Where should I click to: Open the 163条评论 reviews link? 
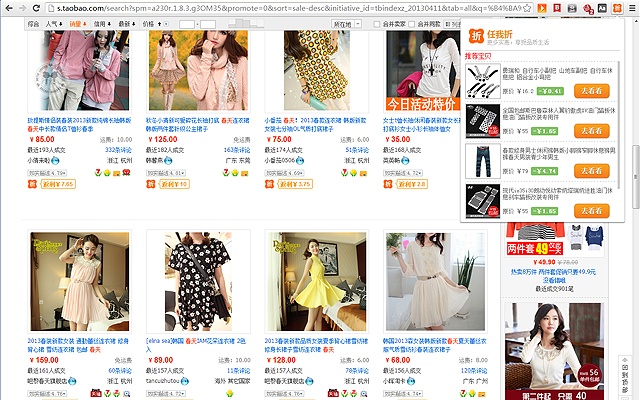coord(237,150)
